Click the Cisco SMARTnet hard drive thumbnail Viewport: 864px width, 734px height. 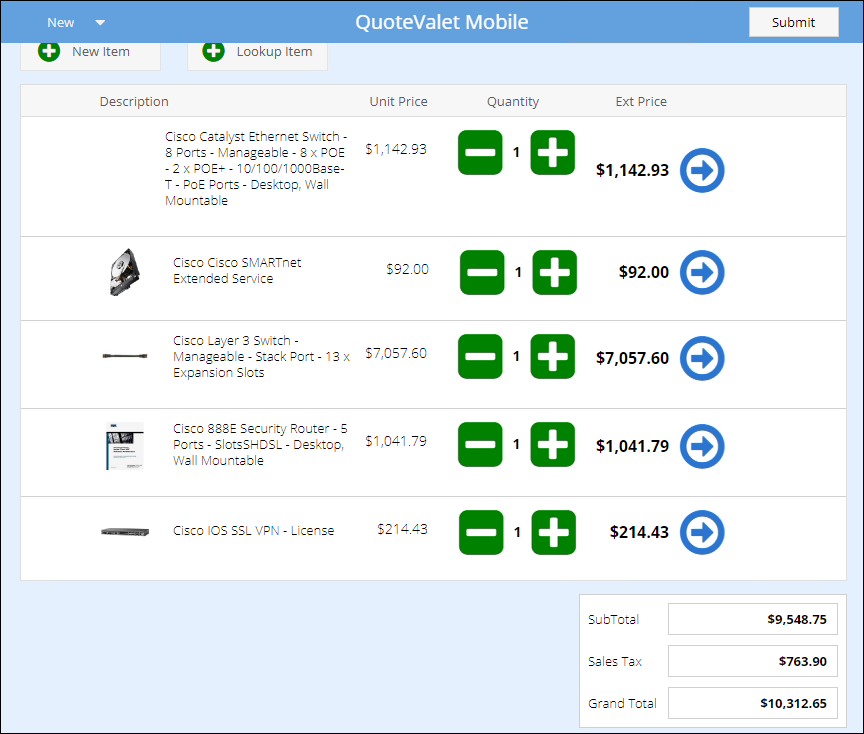coord(125,271)
